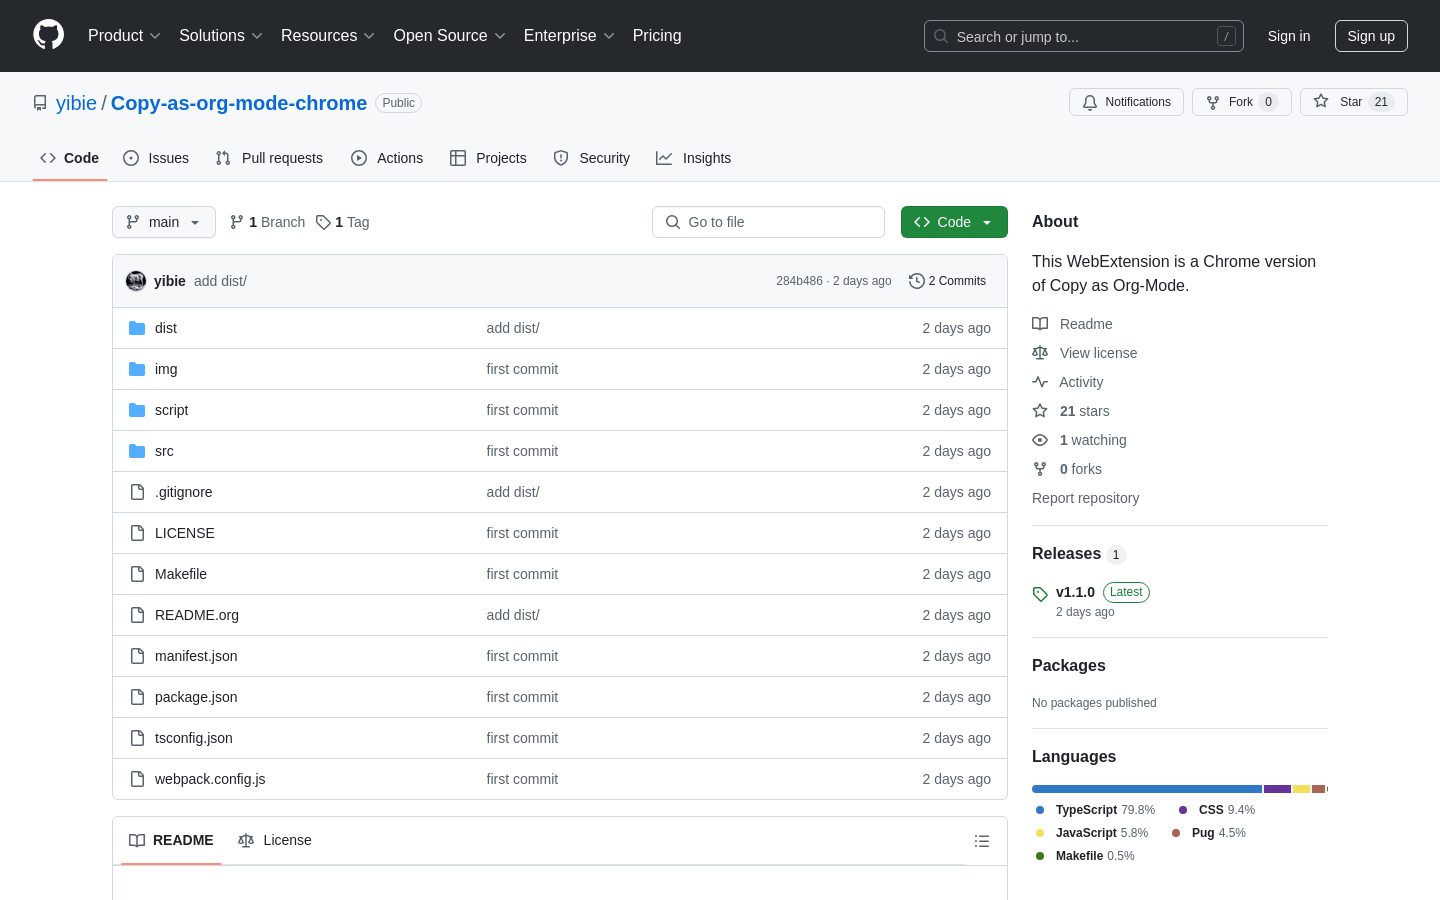The width and height of the screenshot is (1440, 900).
Task: Expand the Resources menu
Action: (x=328, y=36)
